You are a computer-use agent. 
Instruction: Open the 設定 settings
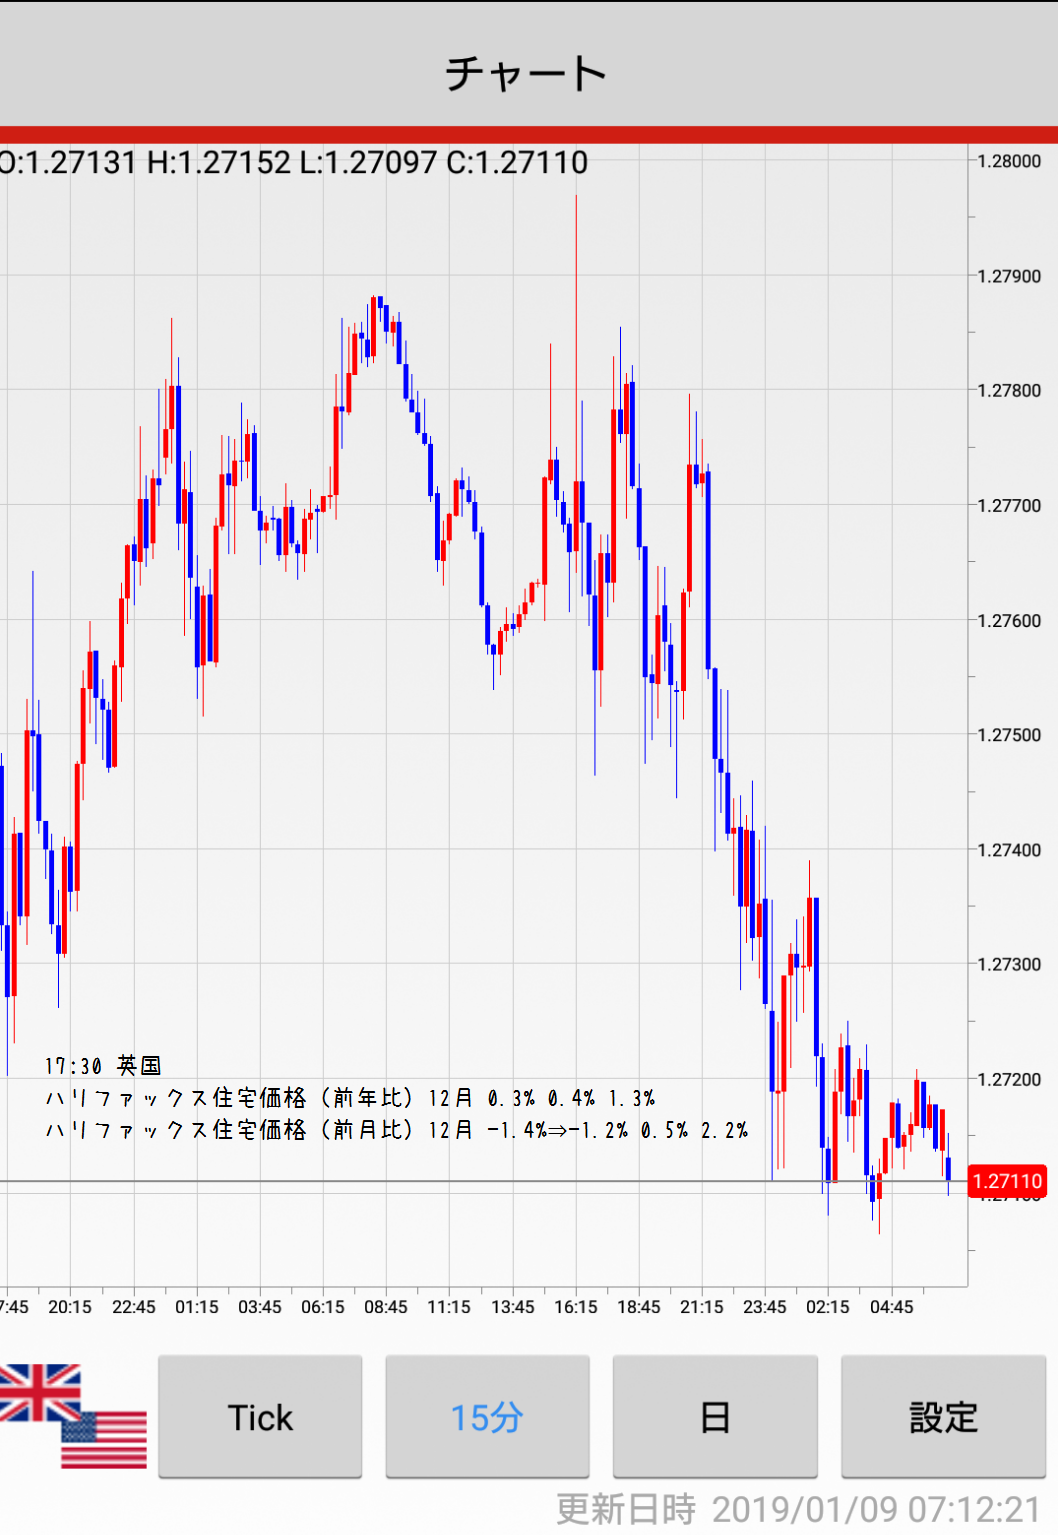(943, 1417)
